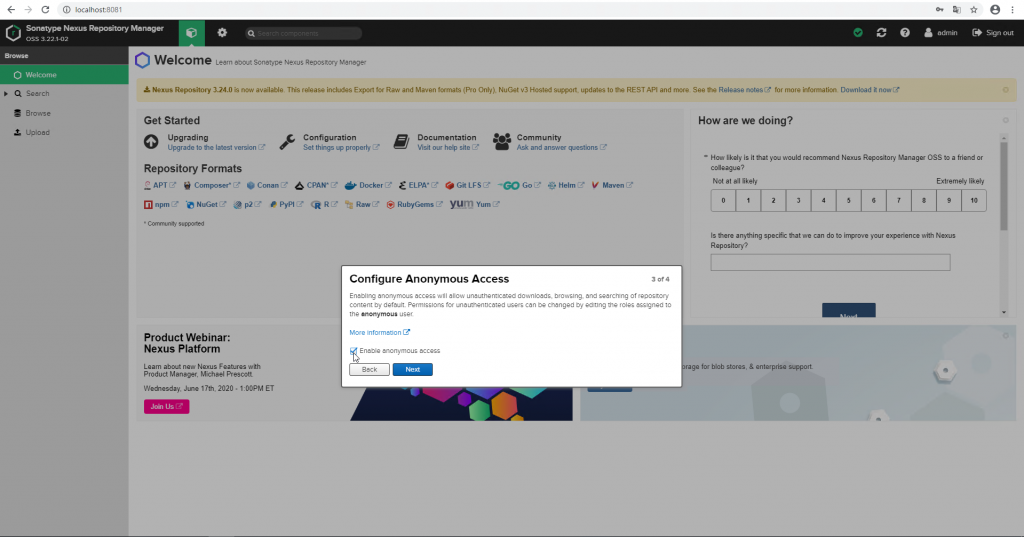Click the survey improvement text field
This screenshot has height=537, width=1024.
[830, 262]
